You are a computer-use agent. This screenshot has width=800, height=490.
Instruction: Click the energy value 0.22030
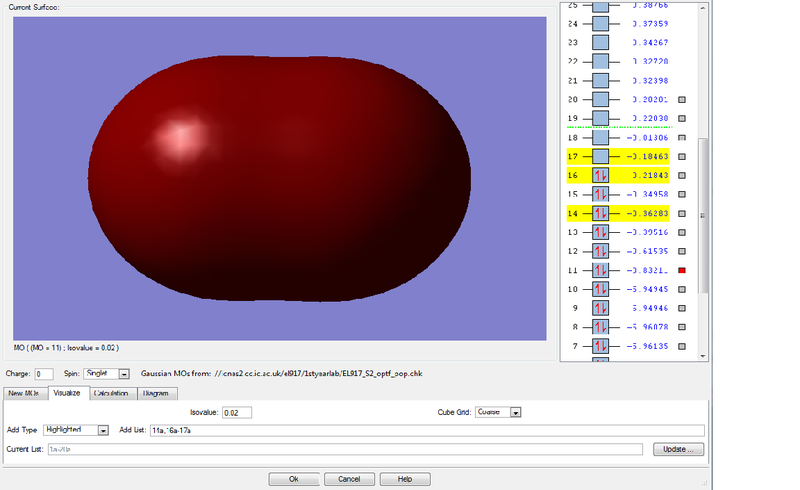(651, 118)
